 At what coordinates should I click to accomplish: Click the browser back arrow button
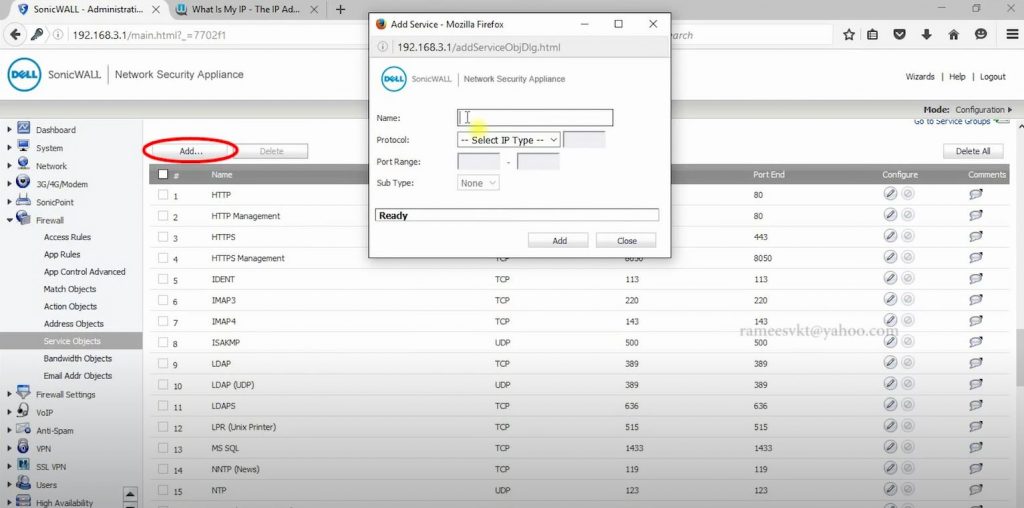14,35
